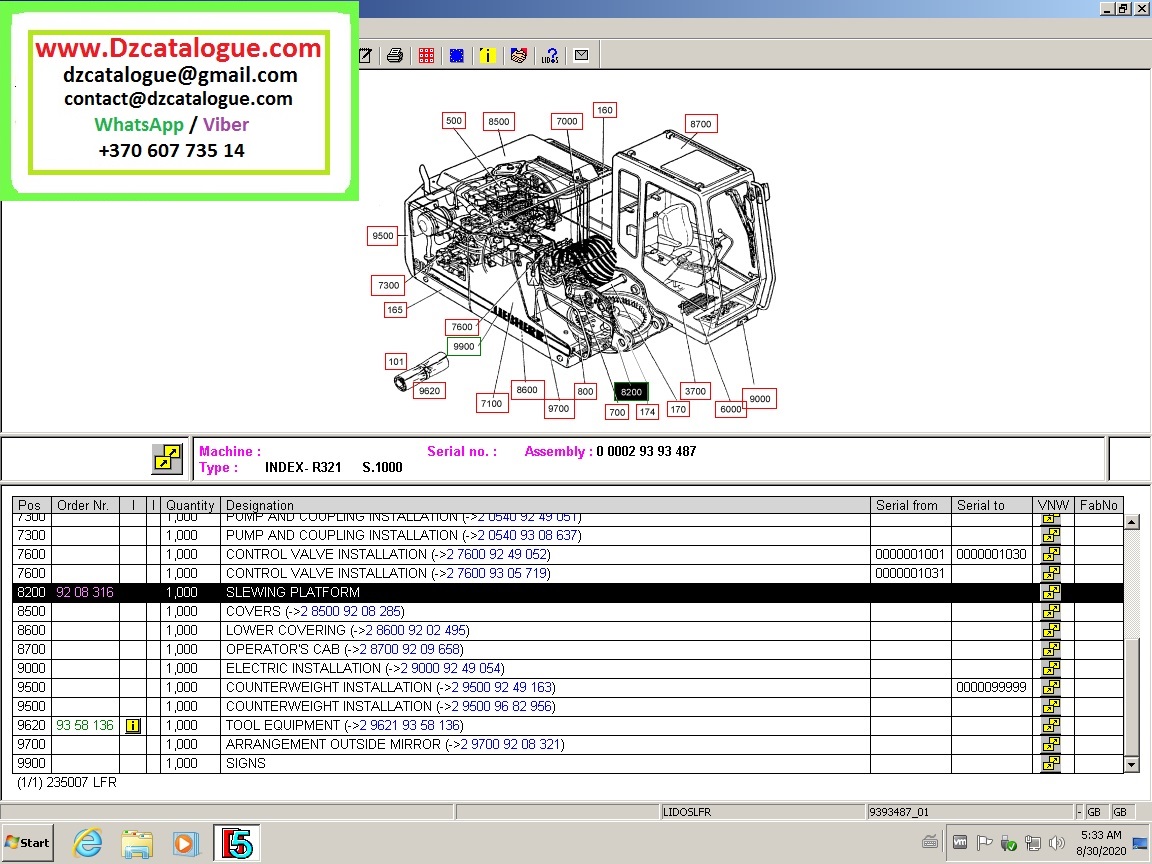Click the Order Nr. column header
Image resolution: width=1152 pixels, height=864 pixels.
(x=85, y=505)
